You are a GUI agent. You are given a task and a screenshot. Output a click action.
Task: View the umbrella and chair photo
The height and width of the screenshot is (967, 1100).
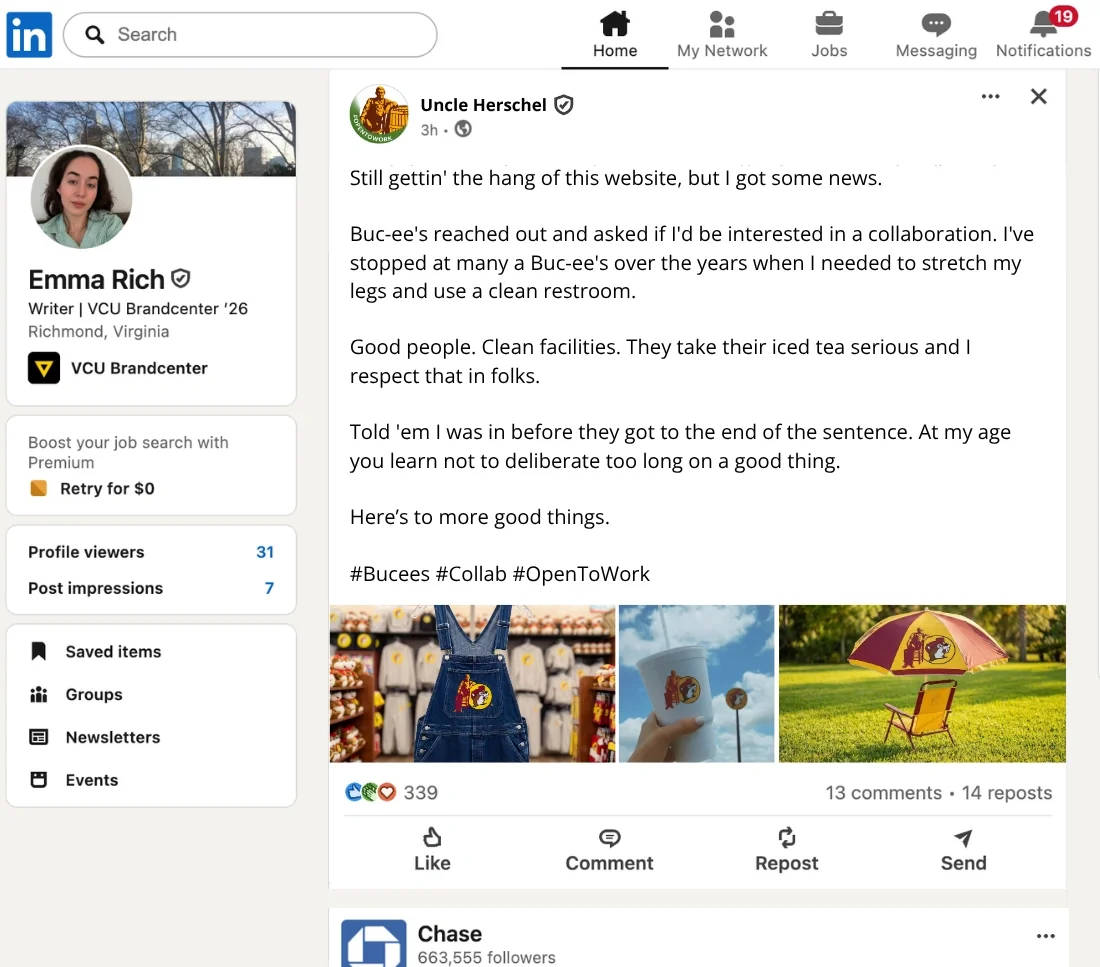coord(922,683)
